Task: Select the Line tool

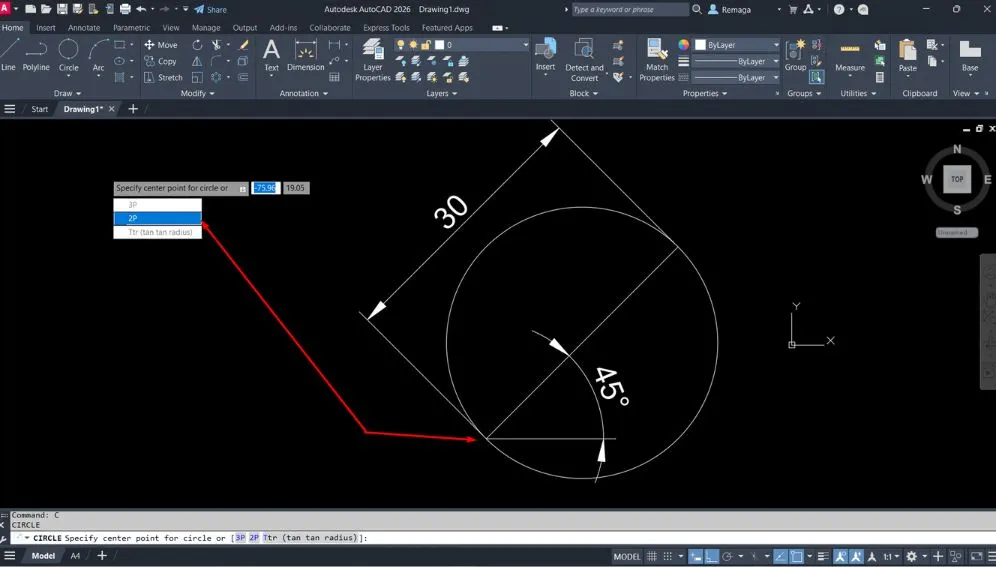Action: 9,54
